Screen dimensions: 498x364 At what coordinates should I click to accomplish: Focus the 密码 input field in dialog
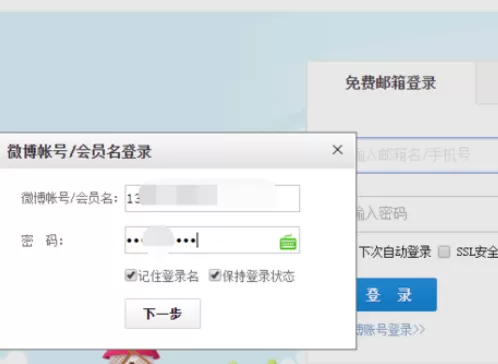pyautogui.click(x=212, y=240)
